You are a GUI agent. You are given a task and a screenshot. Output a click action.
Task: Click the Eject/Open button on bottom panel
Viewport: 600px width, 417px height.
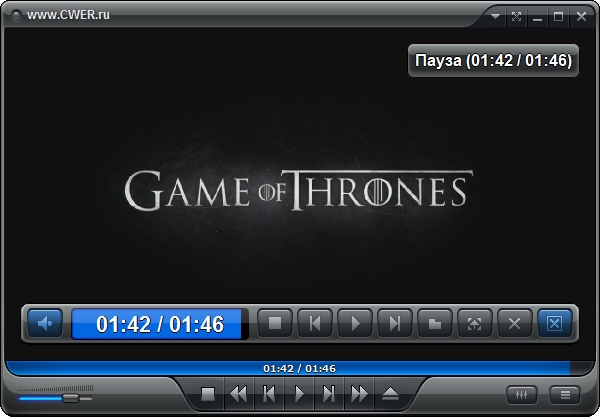click(390, 394)
